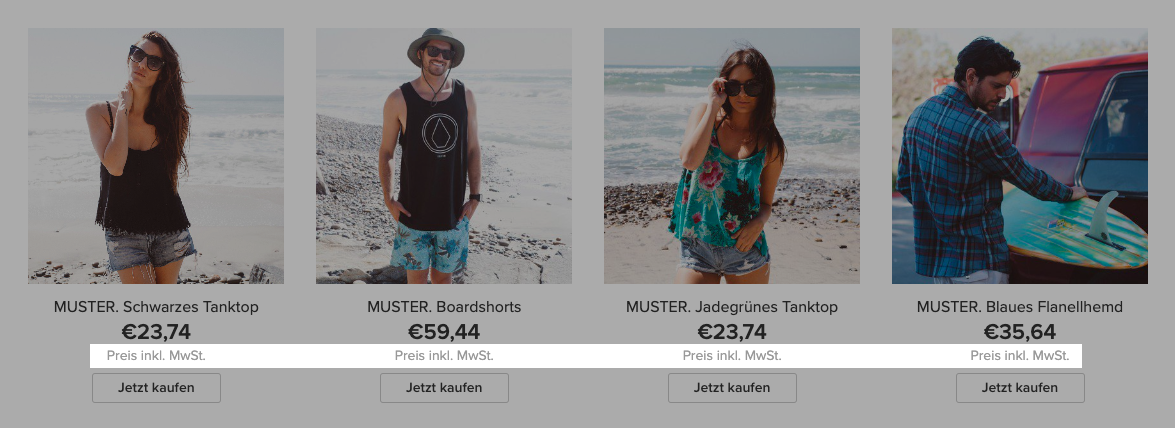Open the Blaues Flanellhemd product photo
Screen dimensions: 1175x428
[1019, 156]
